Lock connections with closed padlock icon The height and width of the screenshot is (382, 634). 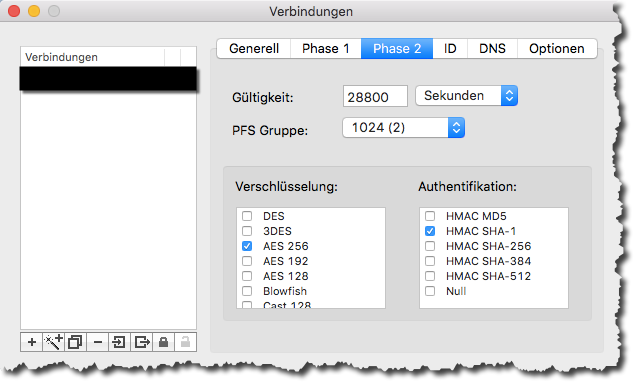point(163,342)
